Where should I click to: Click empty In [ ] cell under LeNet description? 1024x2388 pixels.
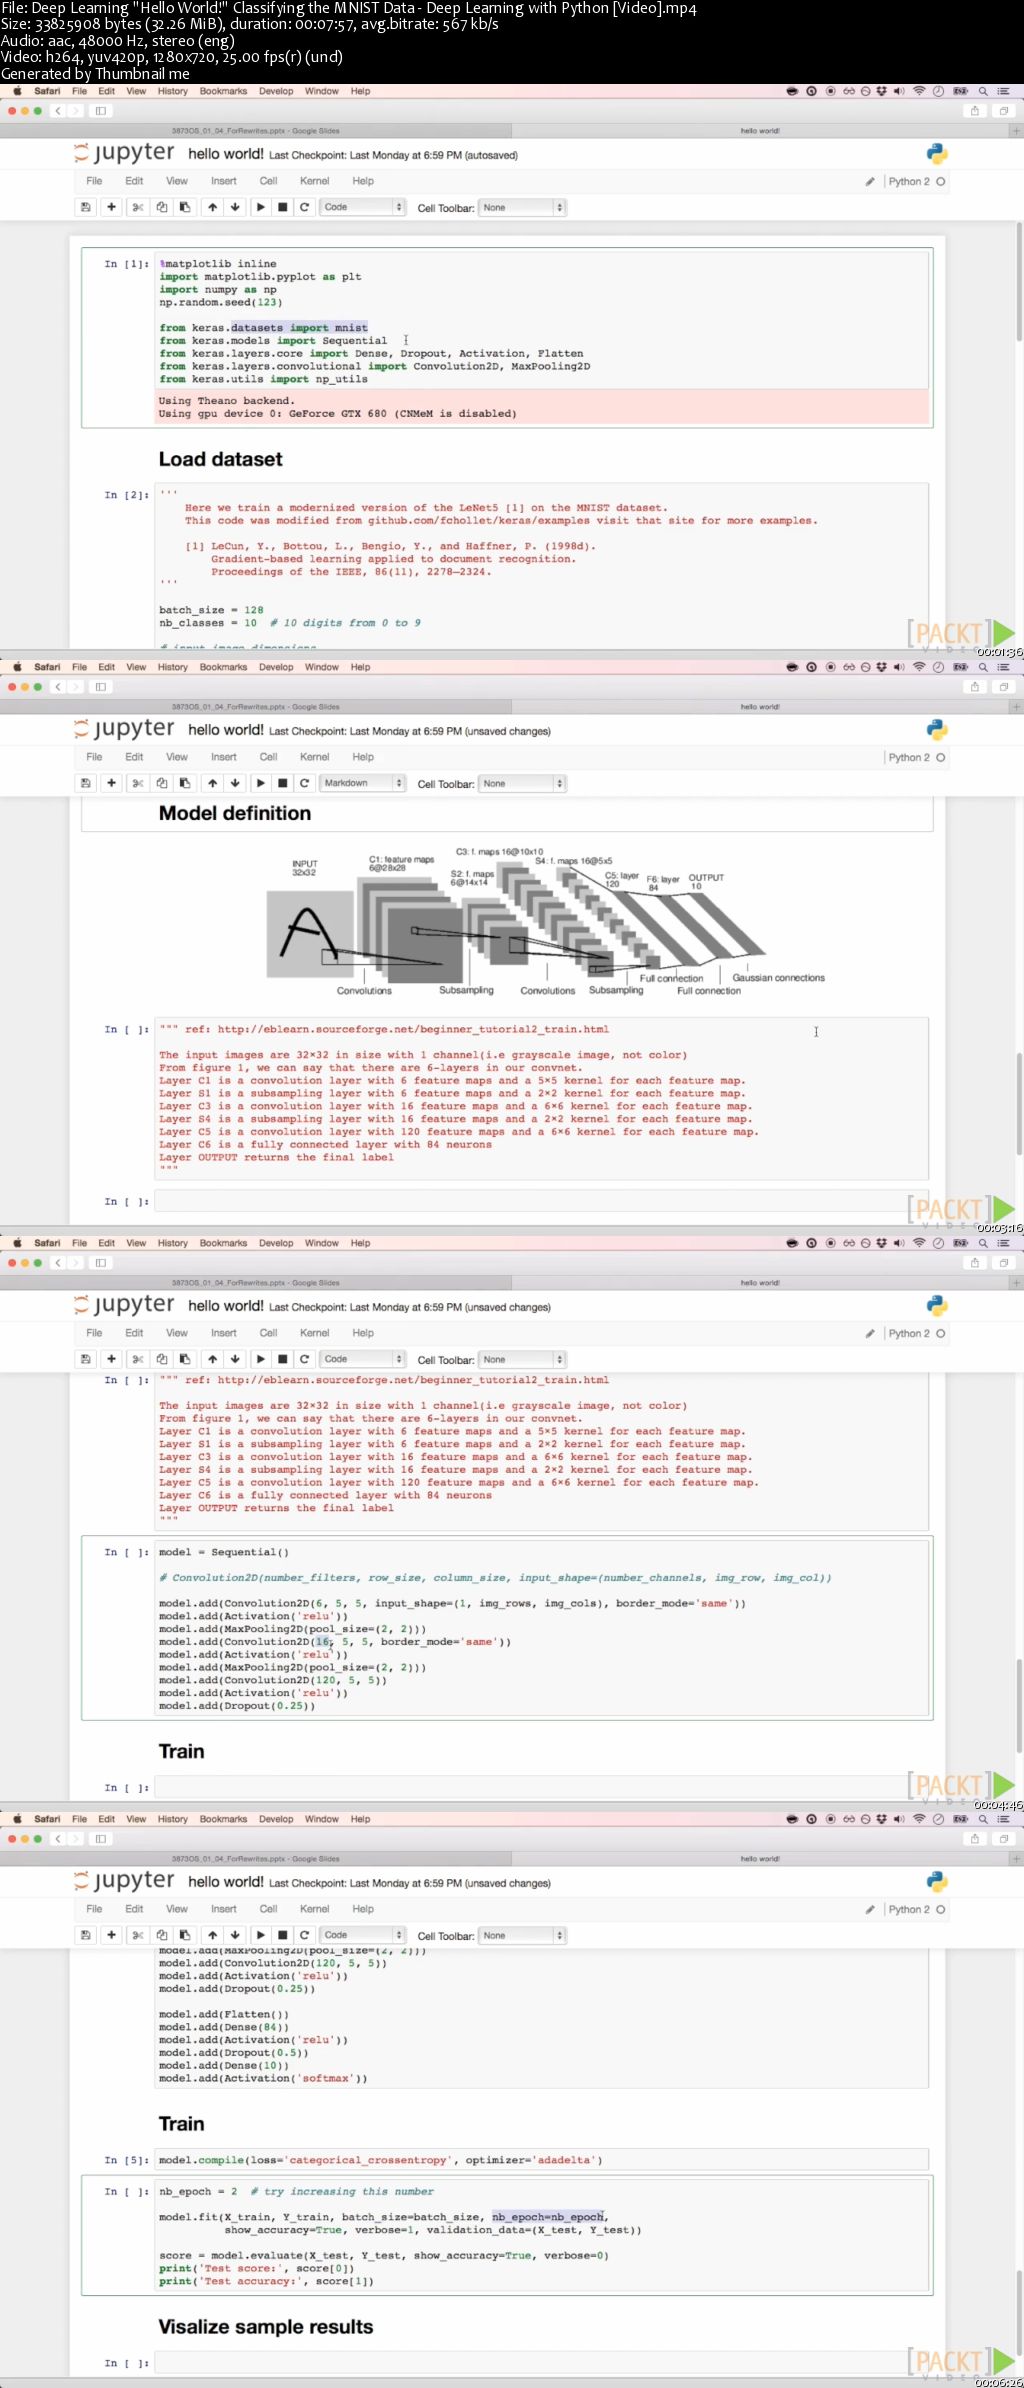click(541, 1201)
